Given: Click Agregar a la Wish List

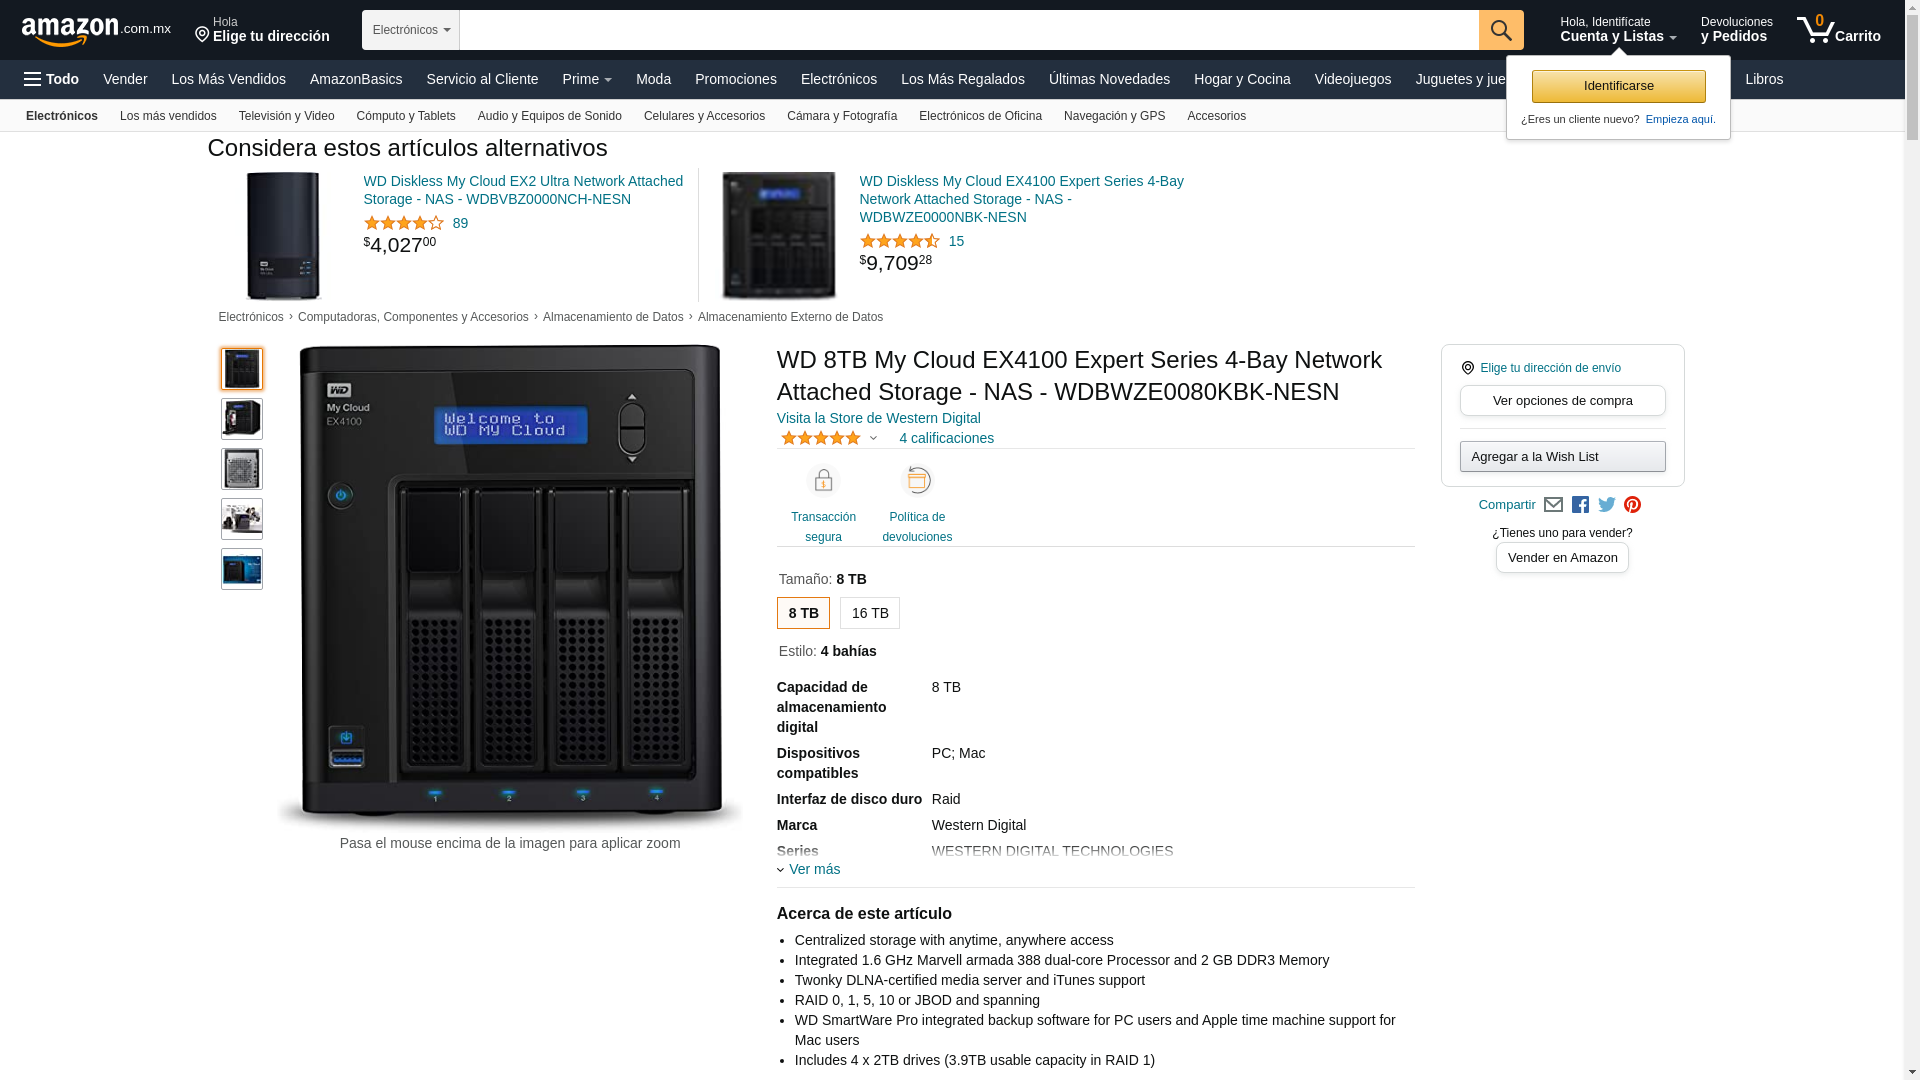Looking at the screenshot, I should click(x=1562, y=457).
